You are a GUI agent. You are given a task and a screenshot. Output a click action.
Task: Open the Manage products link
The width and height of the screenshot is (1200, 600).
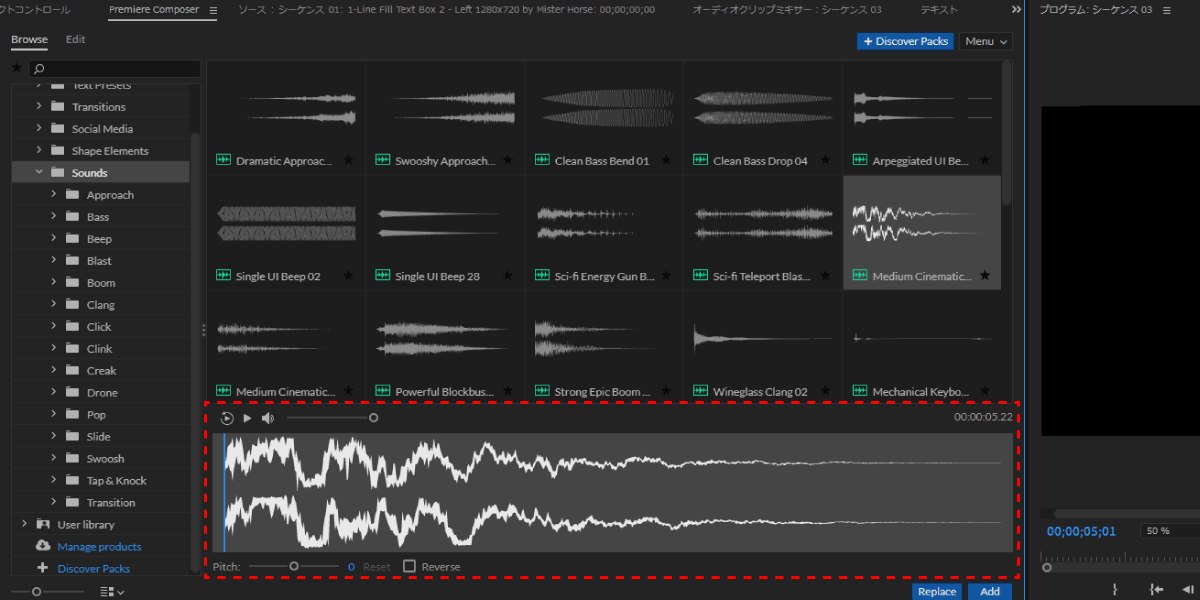[99, 546]
